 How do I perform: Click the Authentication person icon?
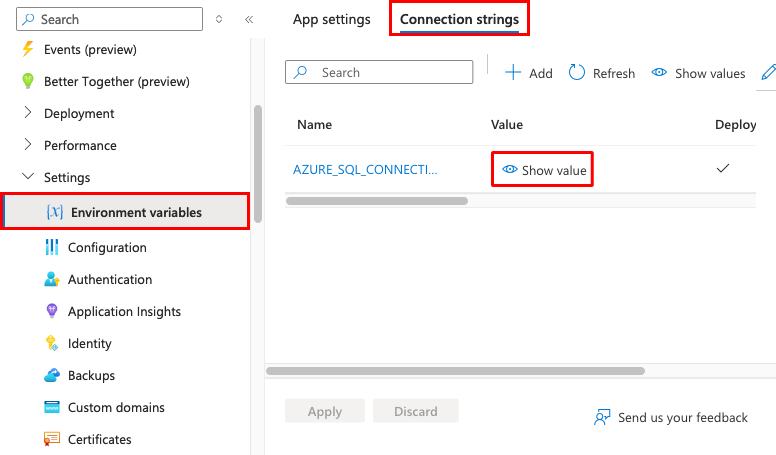pos(52,279)
